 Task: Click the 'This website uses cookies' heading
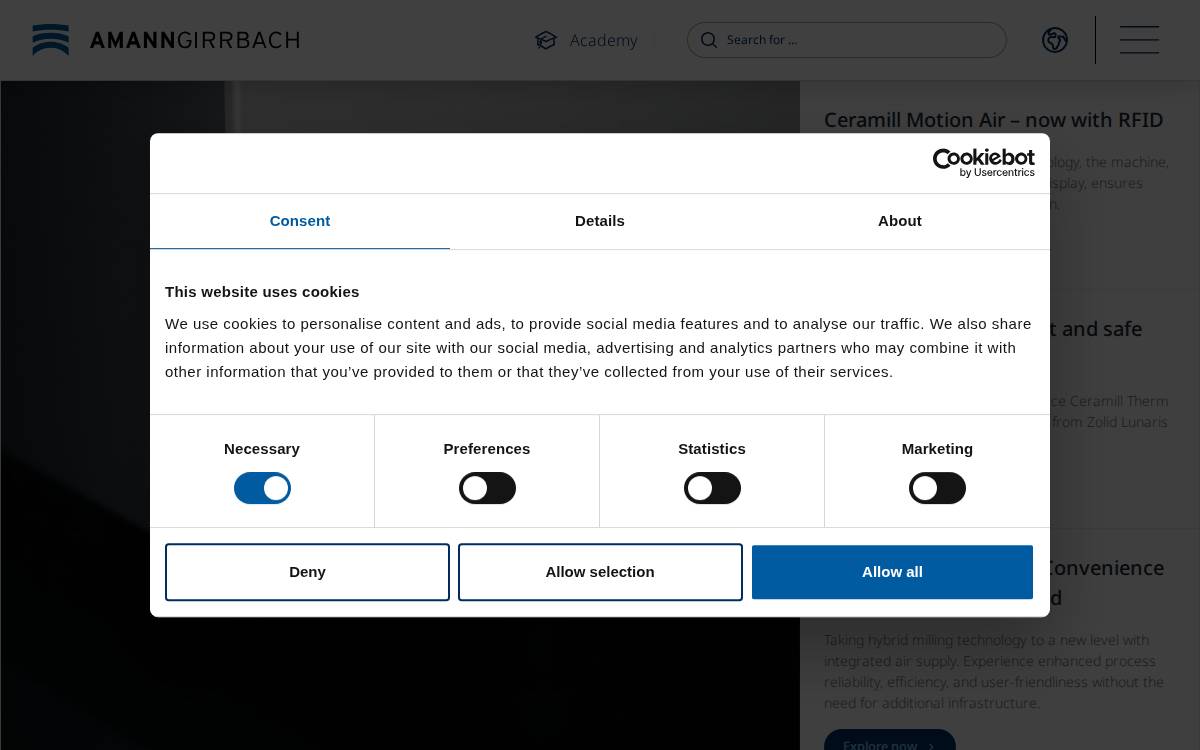click(262, 292)
